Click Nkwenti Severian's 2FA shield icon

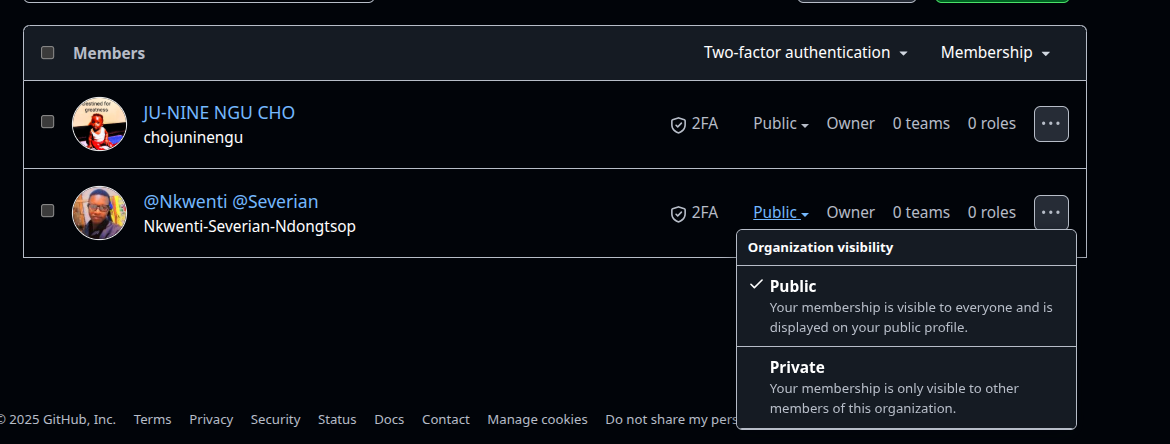click(678, 213)
